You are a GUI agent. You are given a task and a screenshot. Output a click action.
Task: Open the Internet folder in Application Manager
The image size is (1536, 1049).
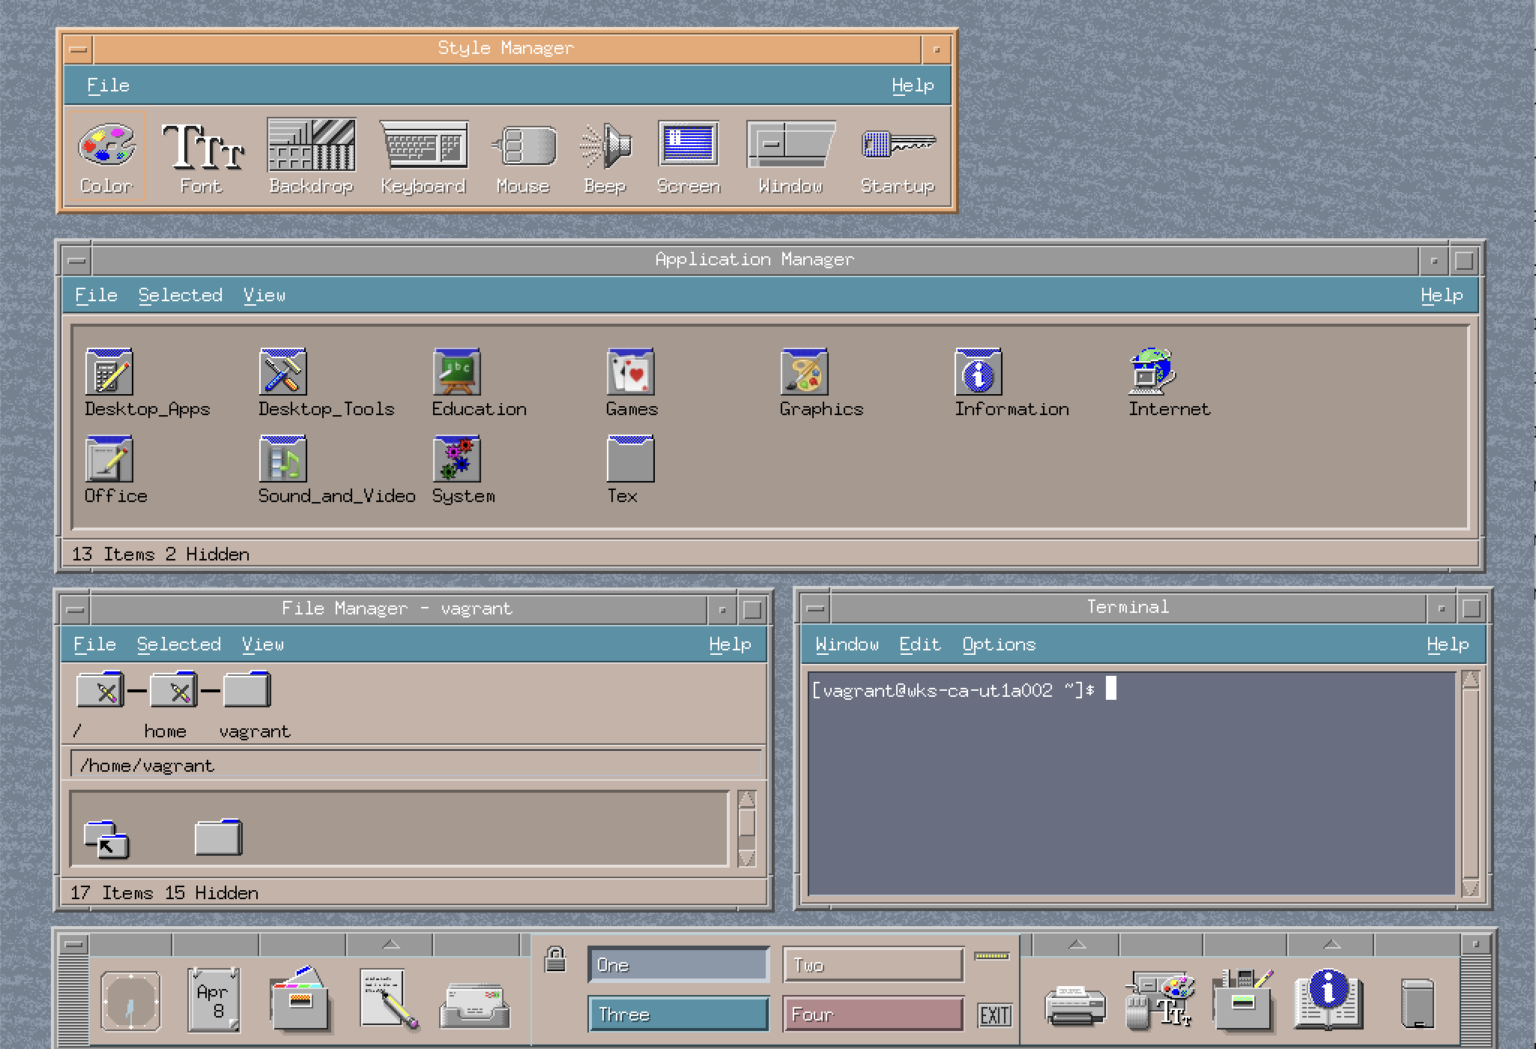1152,372
